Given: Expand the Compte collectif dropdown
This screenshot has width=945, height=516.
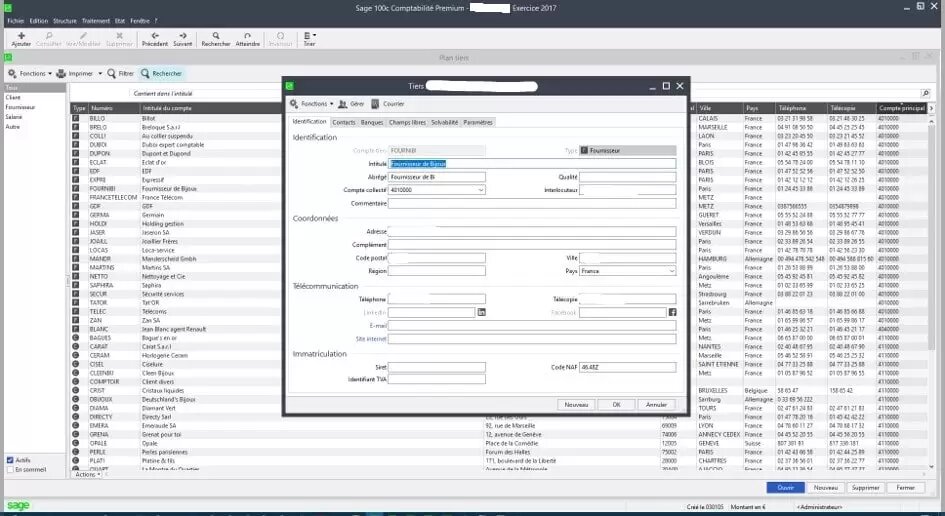Looking at the screenshot, I should tap(480, 190).
